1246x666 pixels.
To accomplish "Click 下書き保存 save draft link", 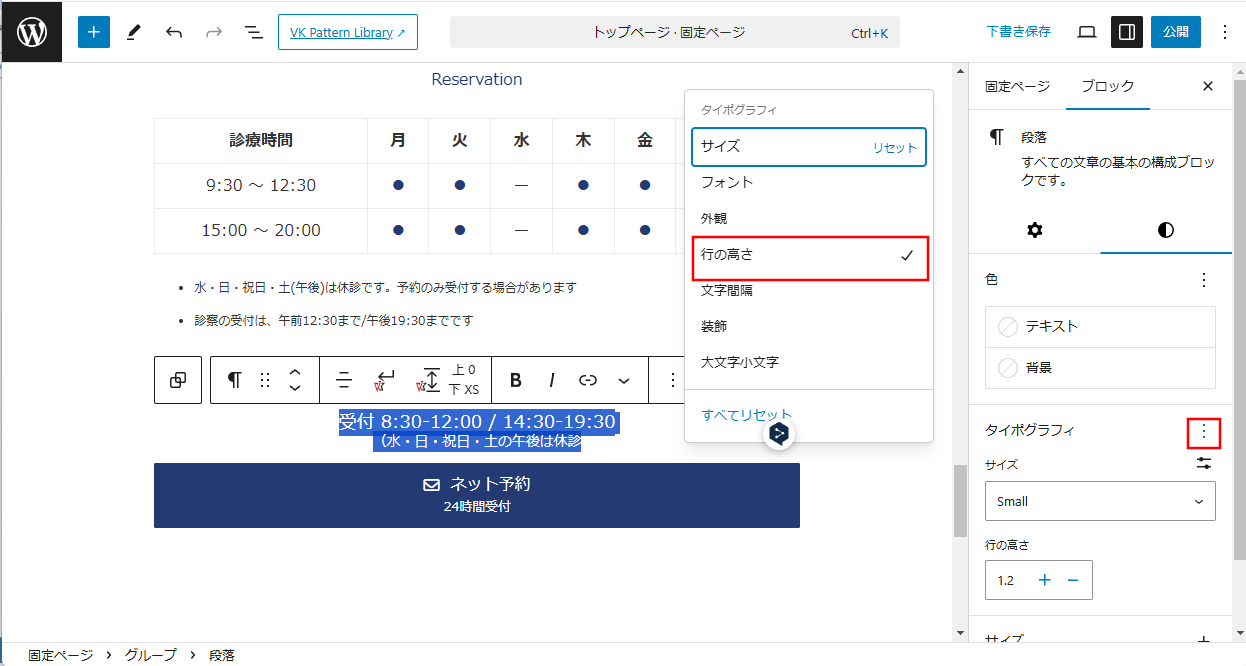I will pyautogui.click(x=1018, y=32).
